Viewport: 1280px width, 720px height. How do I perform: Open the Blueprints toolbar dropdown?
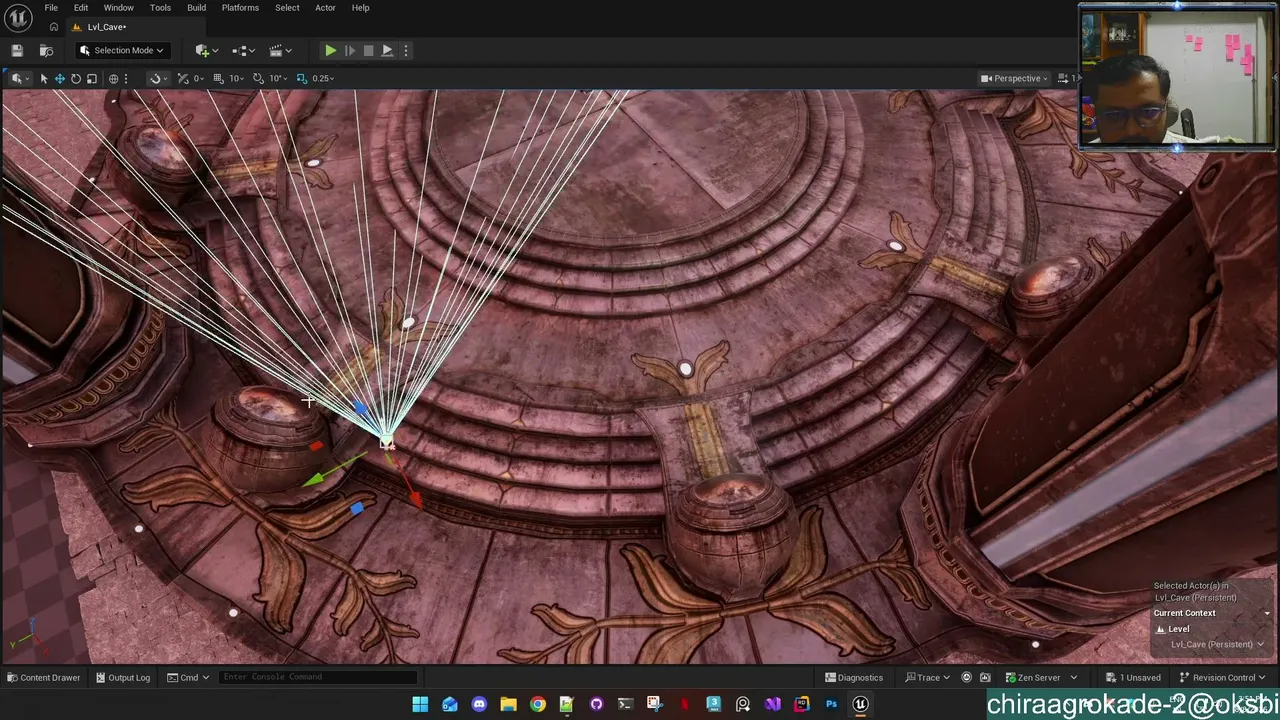pyautogui.click(x=243, y=50)
